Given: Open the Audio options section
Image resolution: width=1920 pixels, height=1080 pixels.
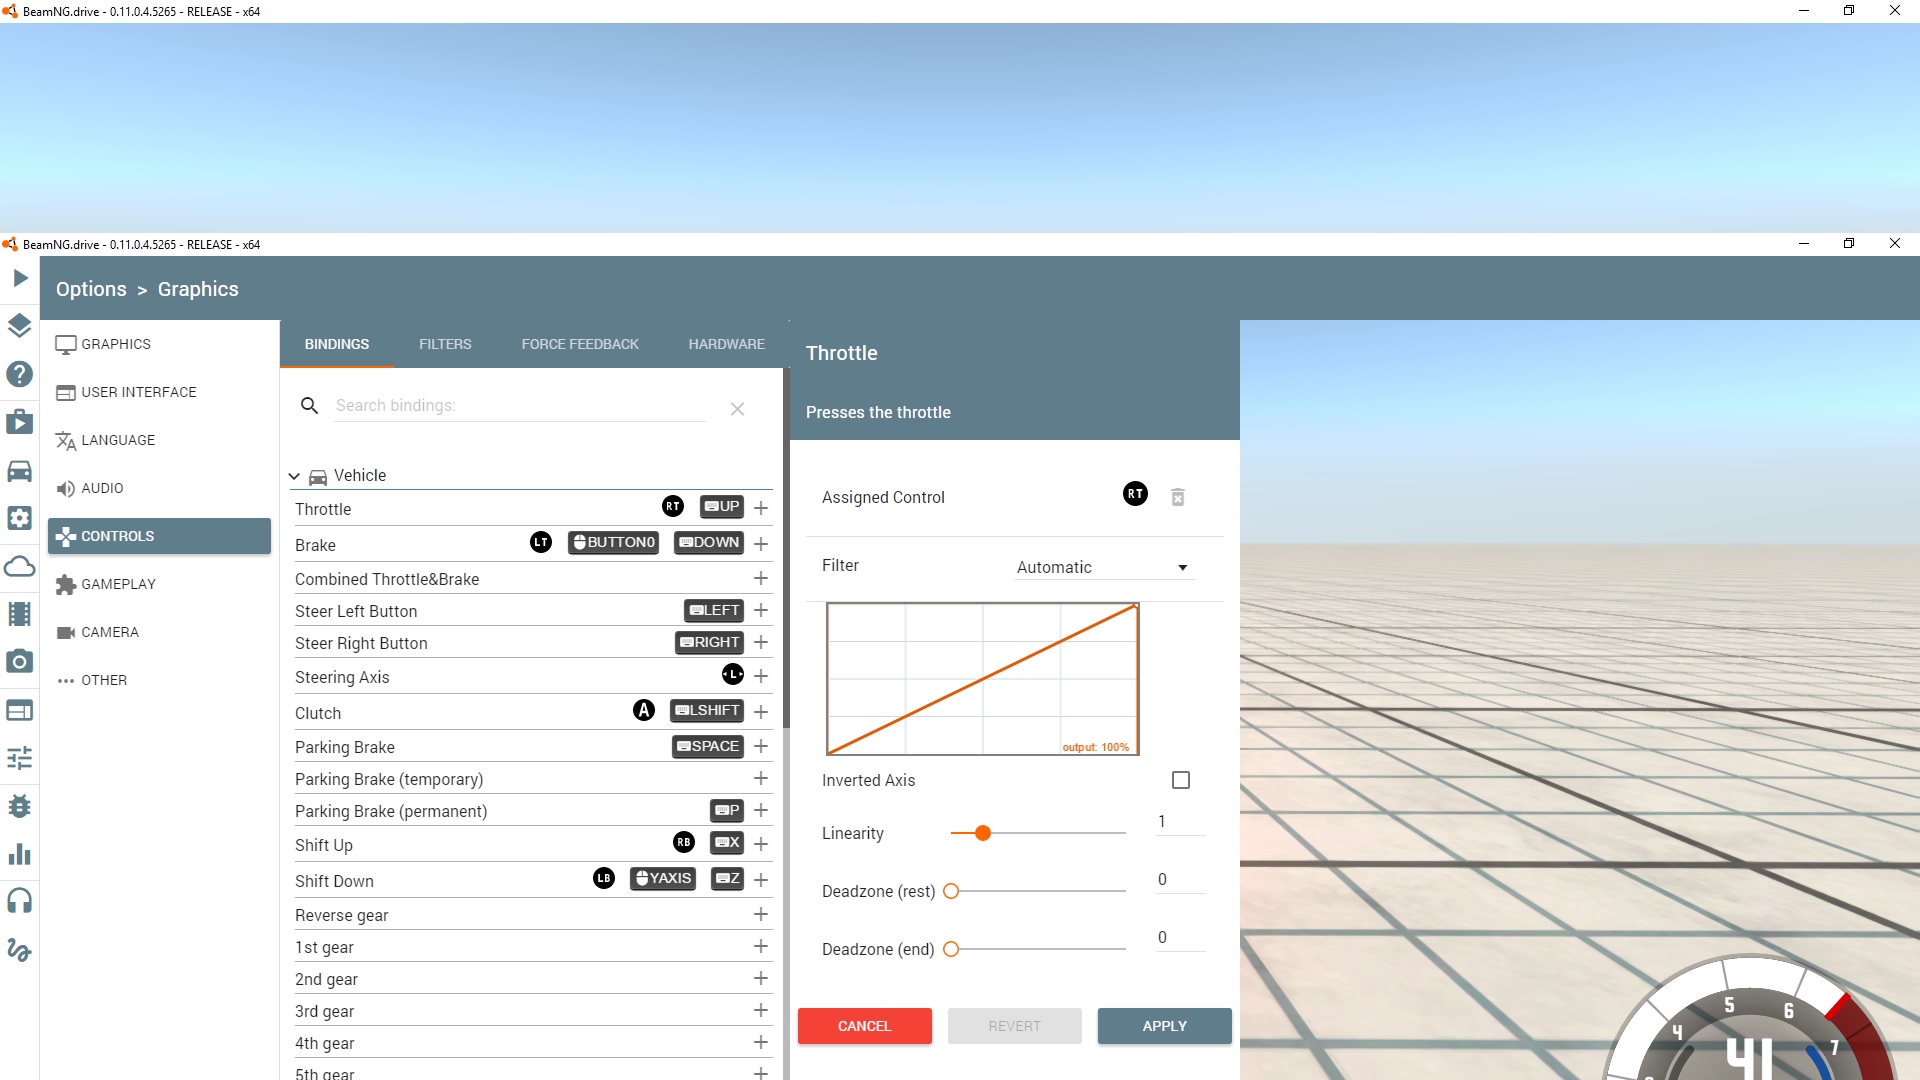Looking at the screenshot, I should click(x=160, y=488).
